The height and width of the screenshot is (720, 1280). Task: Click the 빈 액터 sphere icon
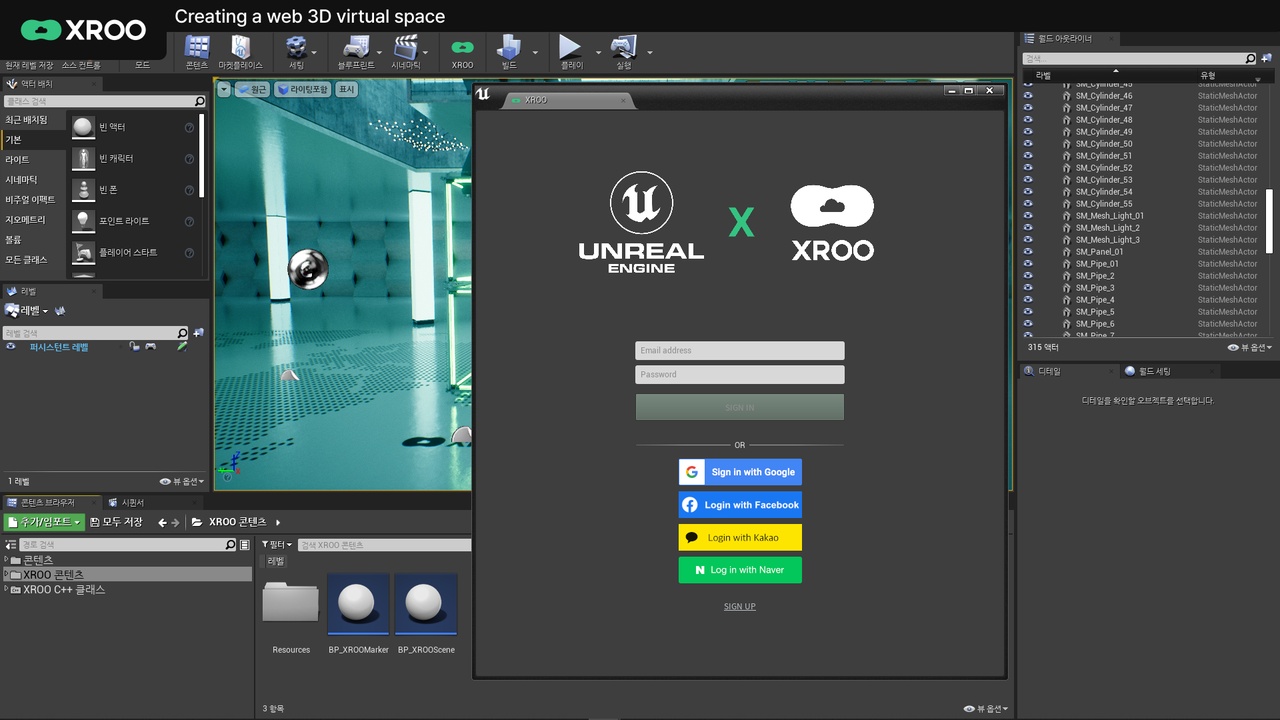(83, 127)
